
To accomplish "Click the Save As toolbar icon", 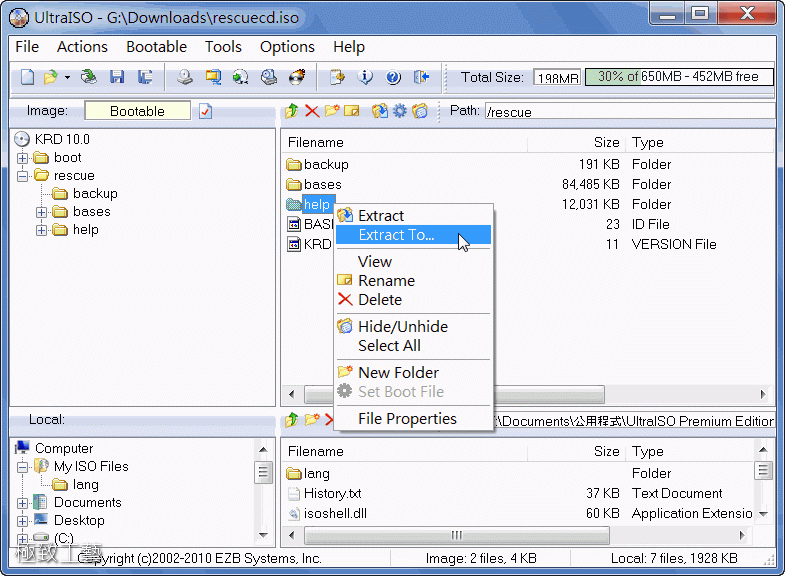I will coord(145,77).
